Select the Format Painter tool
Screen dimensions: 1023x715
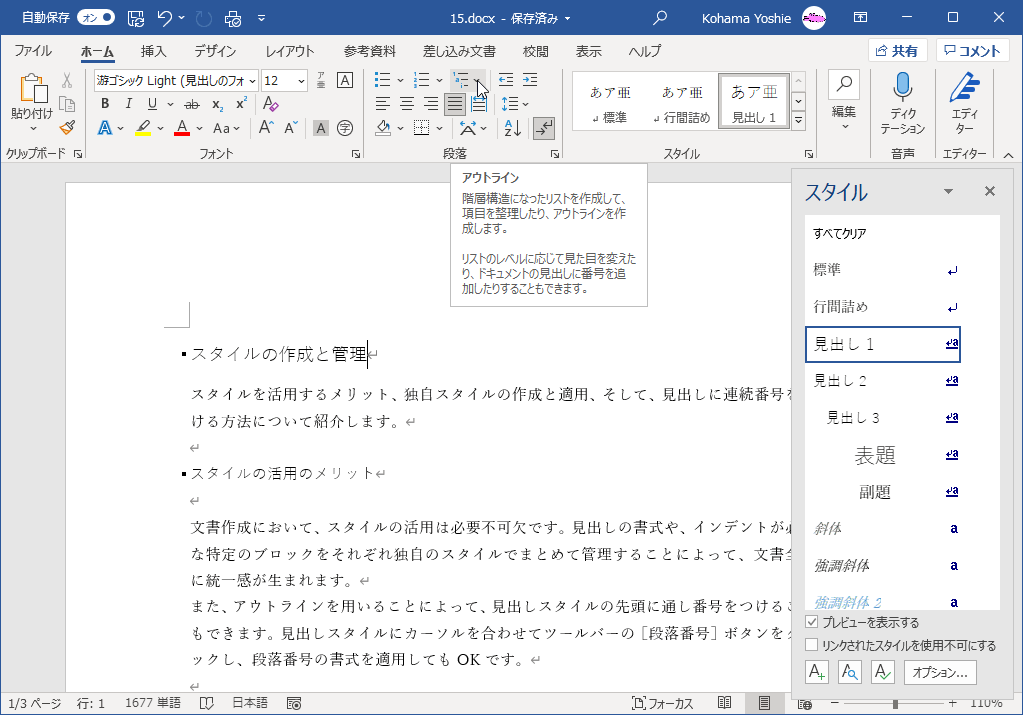pos(65,127)
